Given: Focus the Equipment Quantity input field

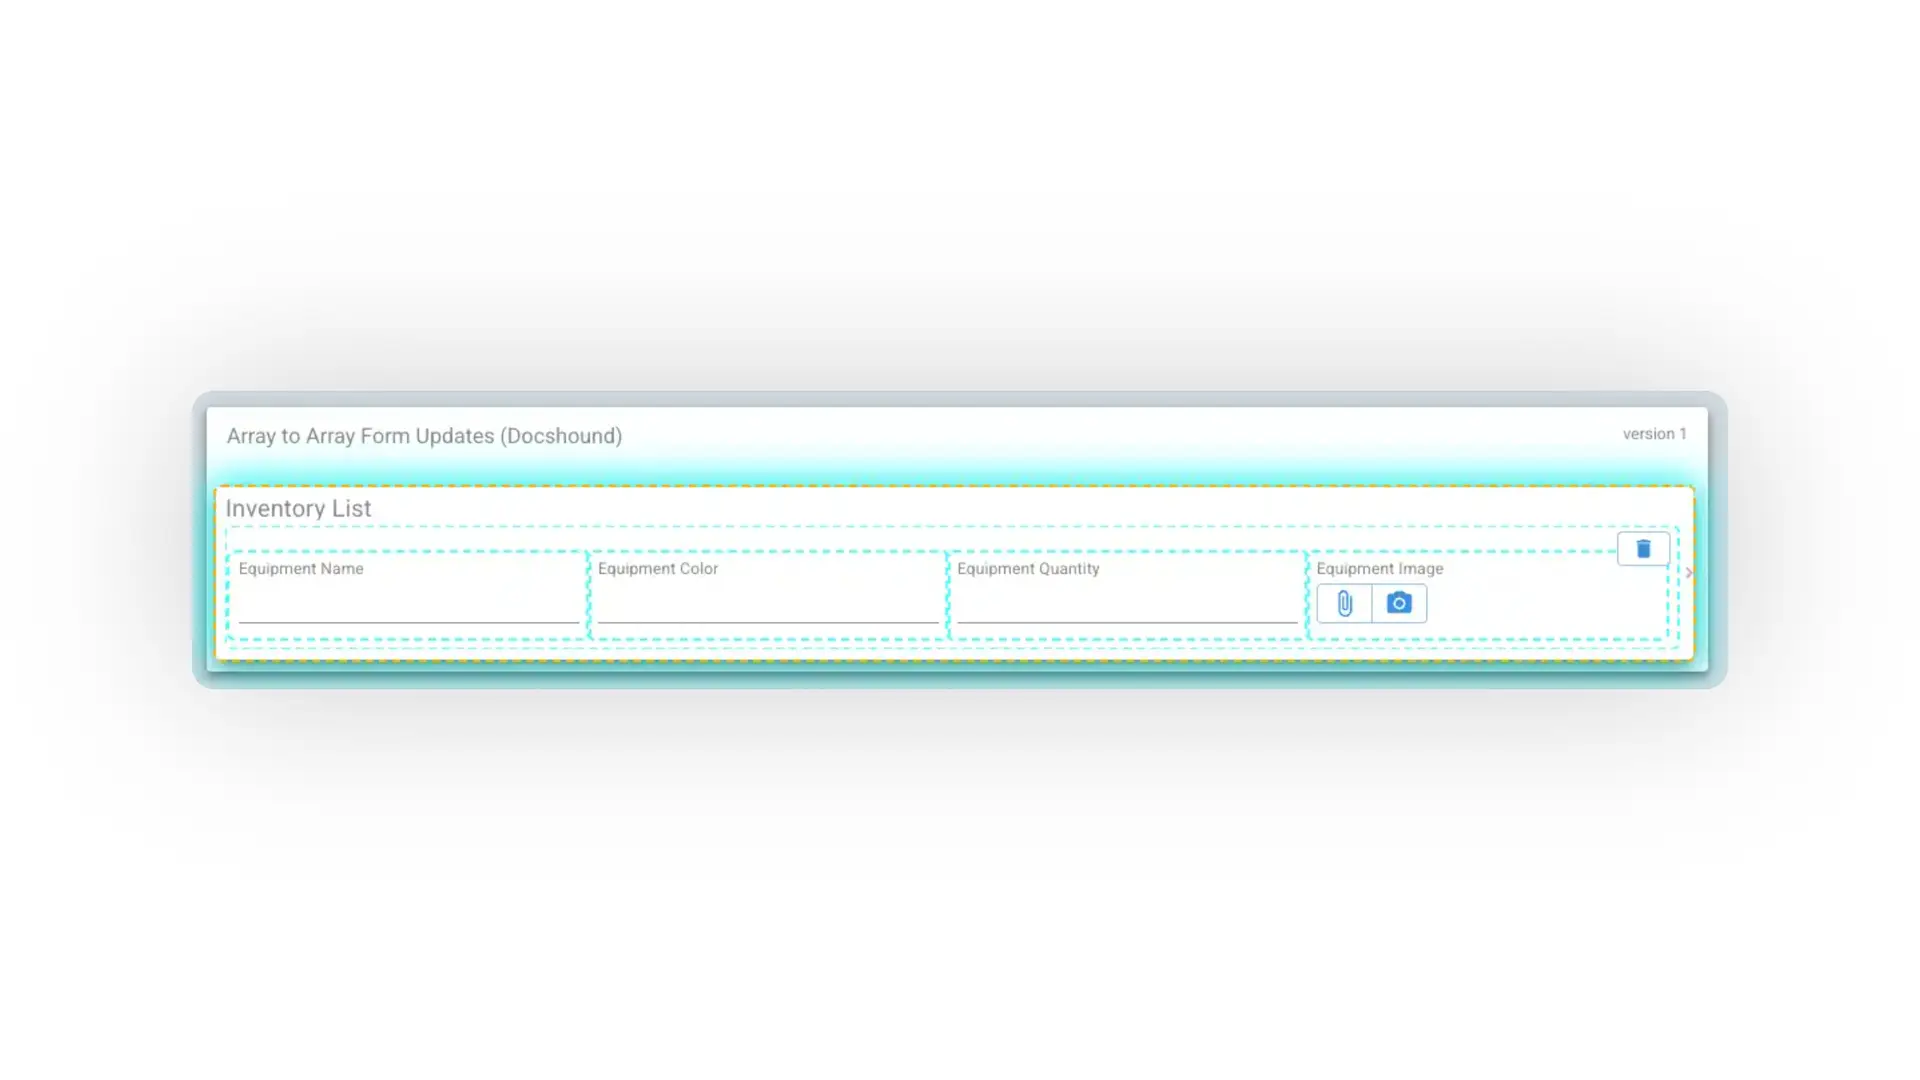Looking at the screenshot, I should [1126, 603].
